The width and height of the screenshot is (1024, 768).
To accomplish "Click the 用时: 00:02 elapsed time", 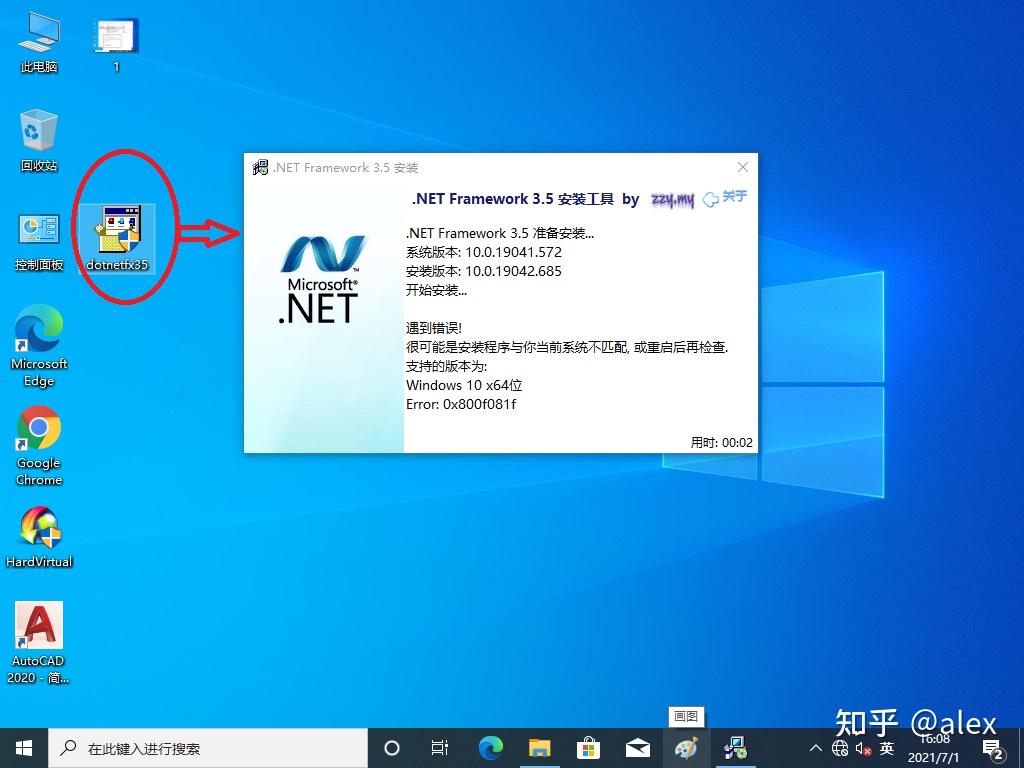I will (x=722, y=443).
